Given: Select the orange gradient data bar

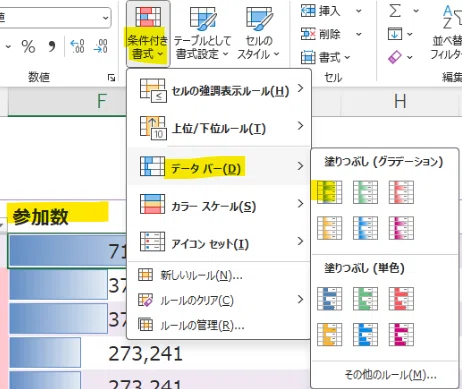Looking at the screenshot, I should pos(329,228).
